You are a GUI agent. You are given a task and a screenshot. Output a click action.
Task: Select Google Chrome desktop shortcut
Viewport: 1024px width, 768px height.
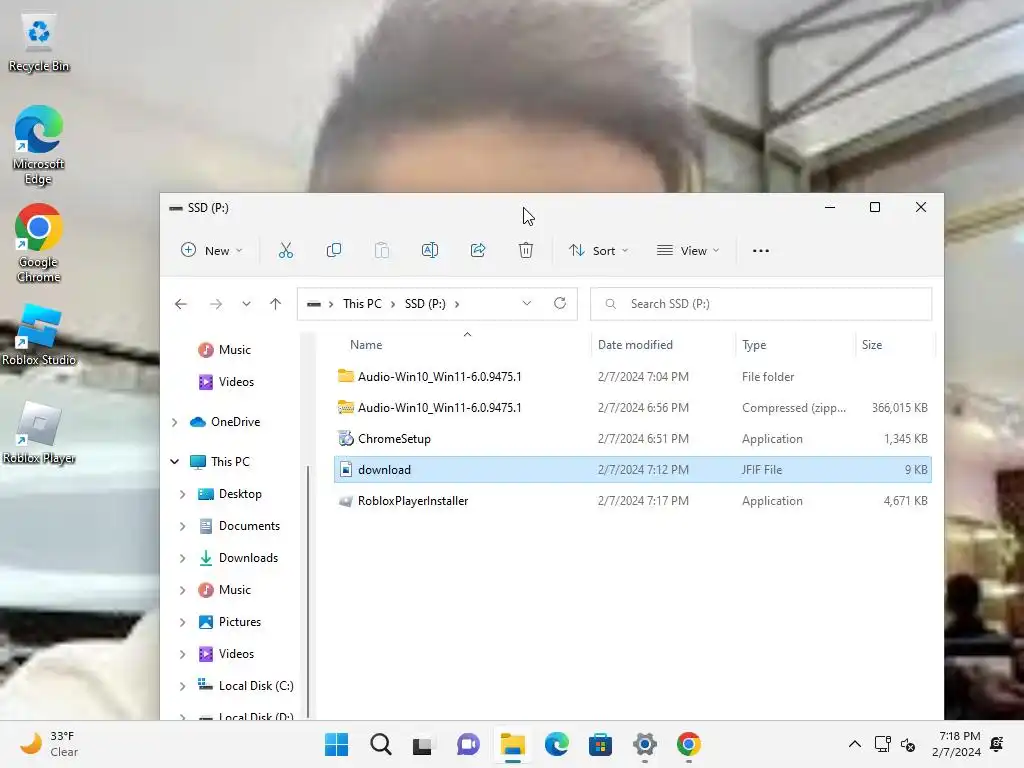click(x=39, y=243)
